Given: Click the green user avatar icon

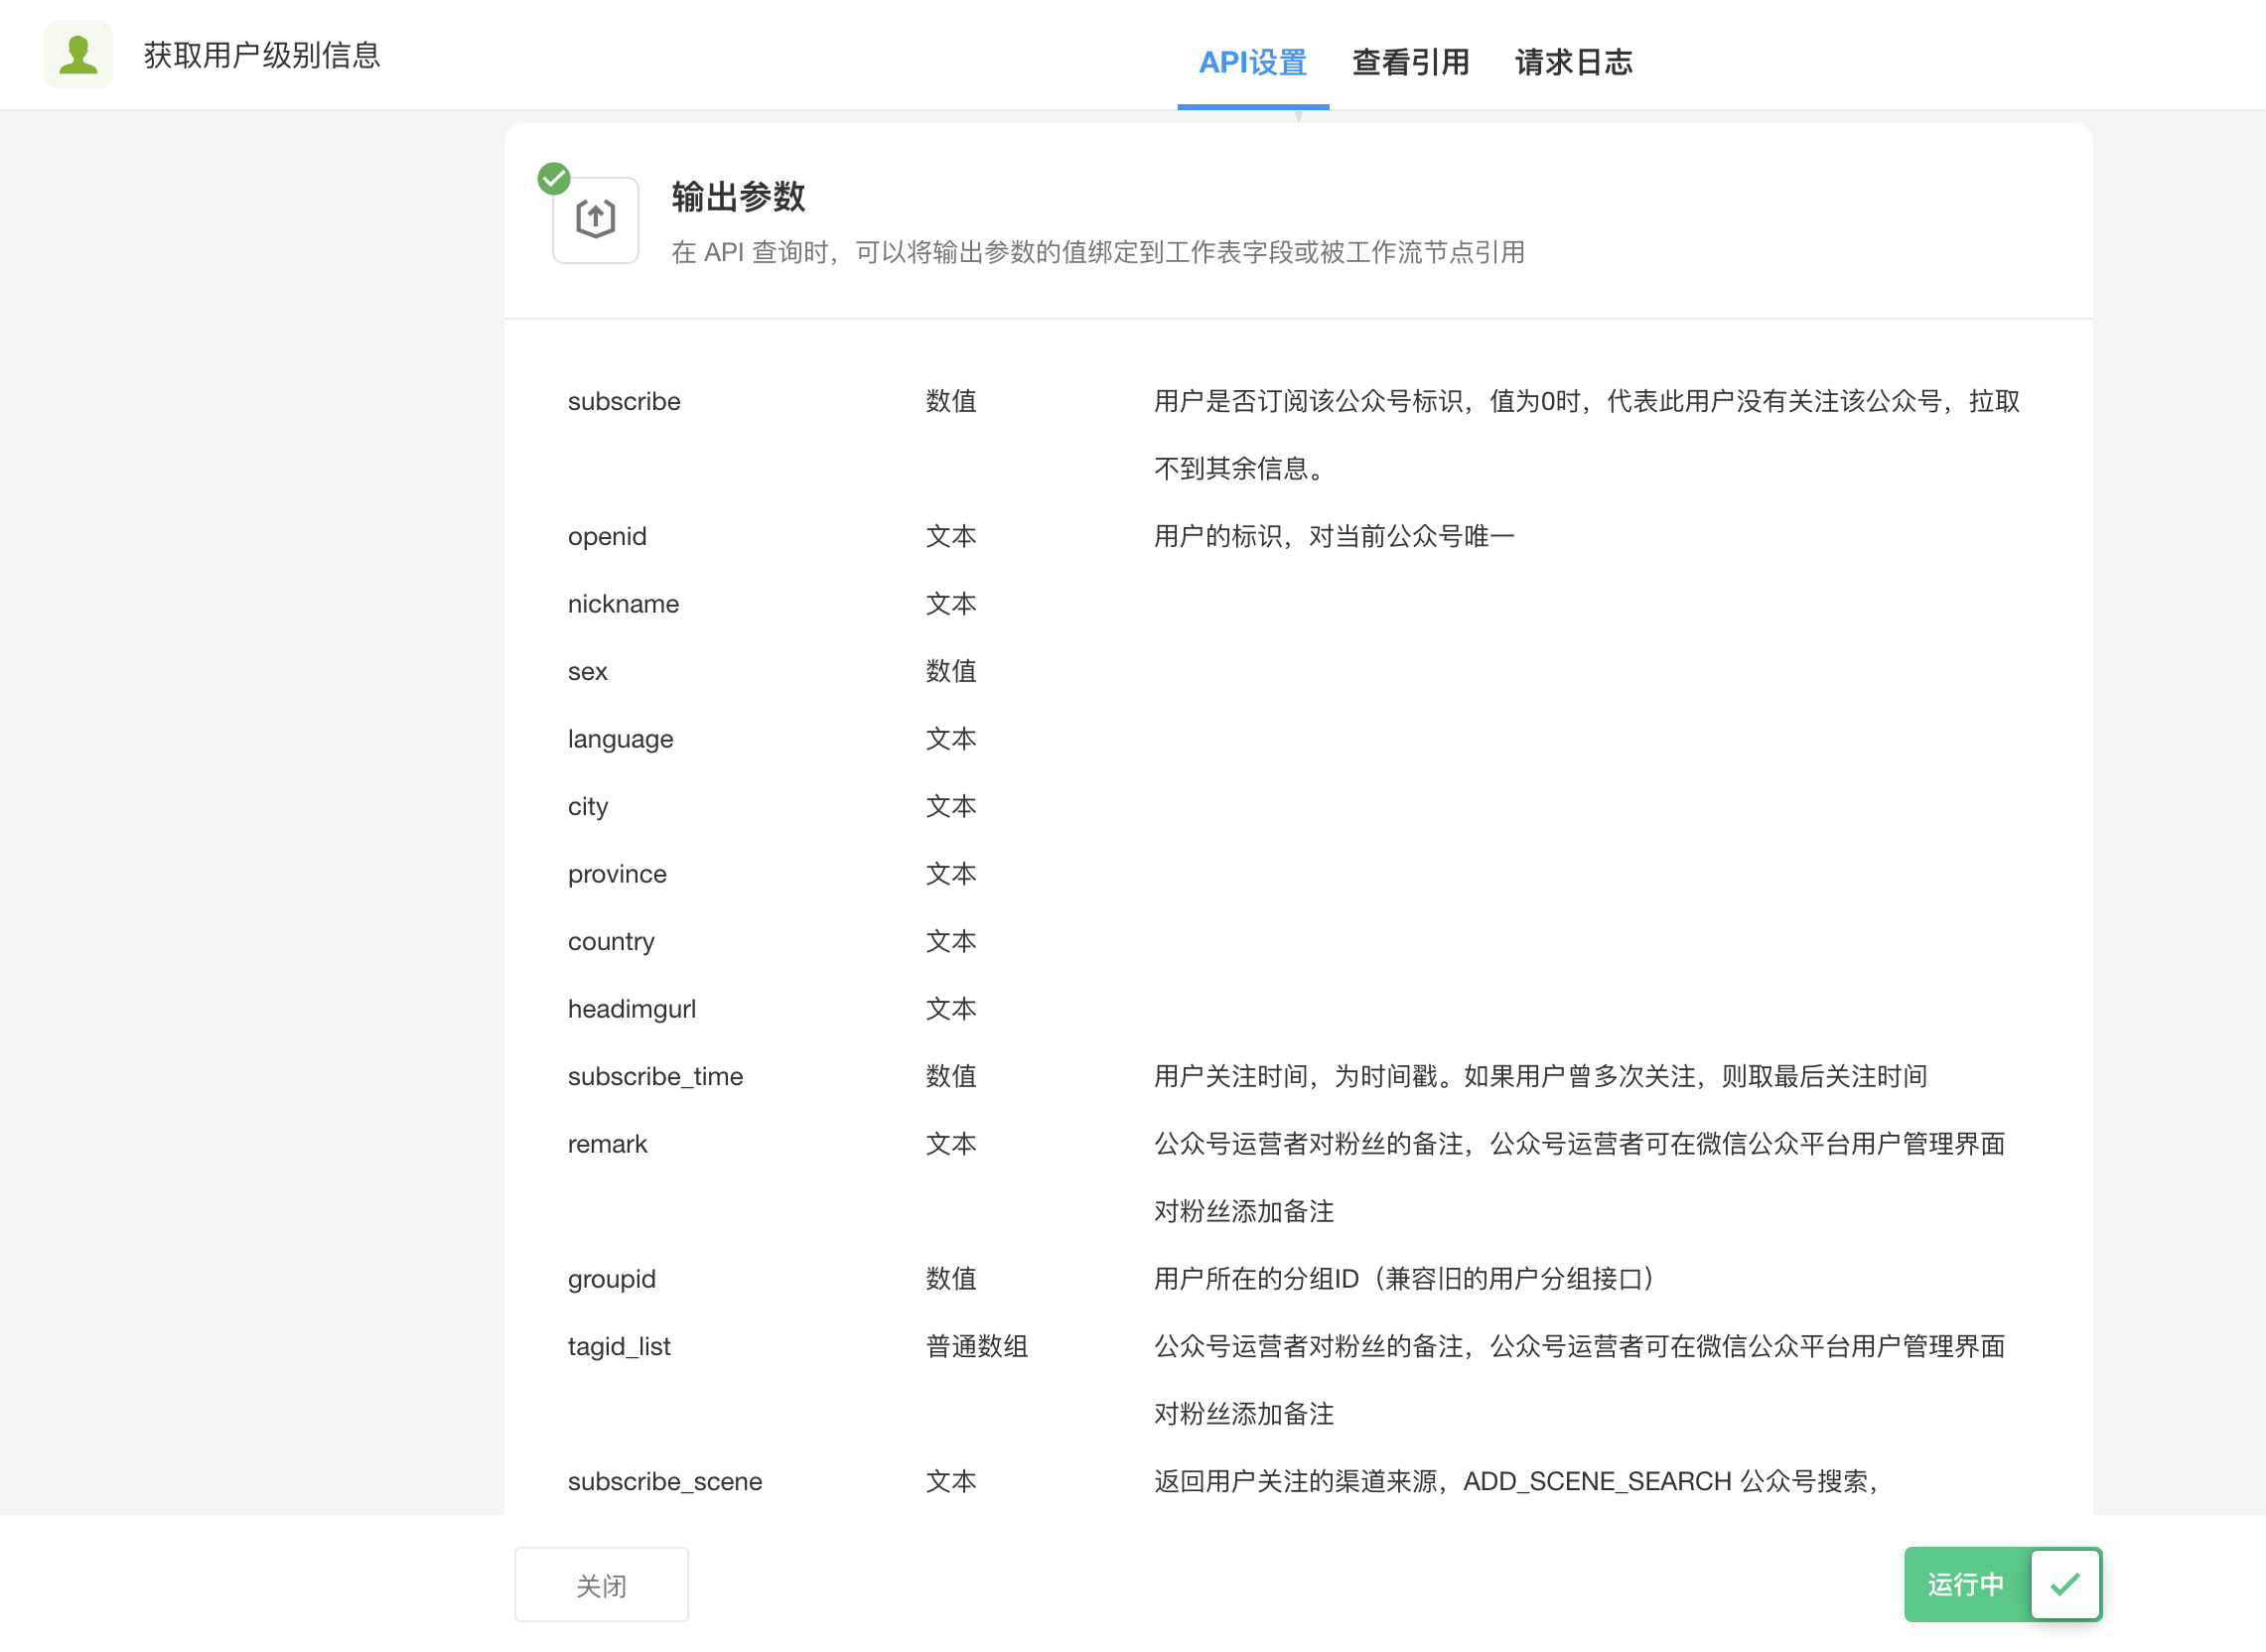Looking at the screenshot, I should click(x=78, y=55).
